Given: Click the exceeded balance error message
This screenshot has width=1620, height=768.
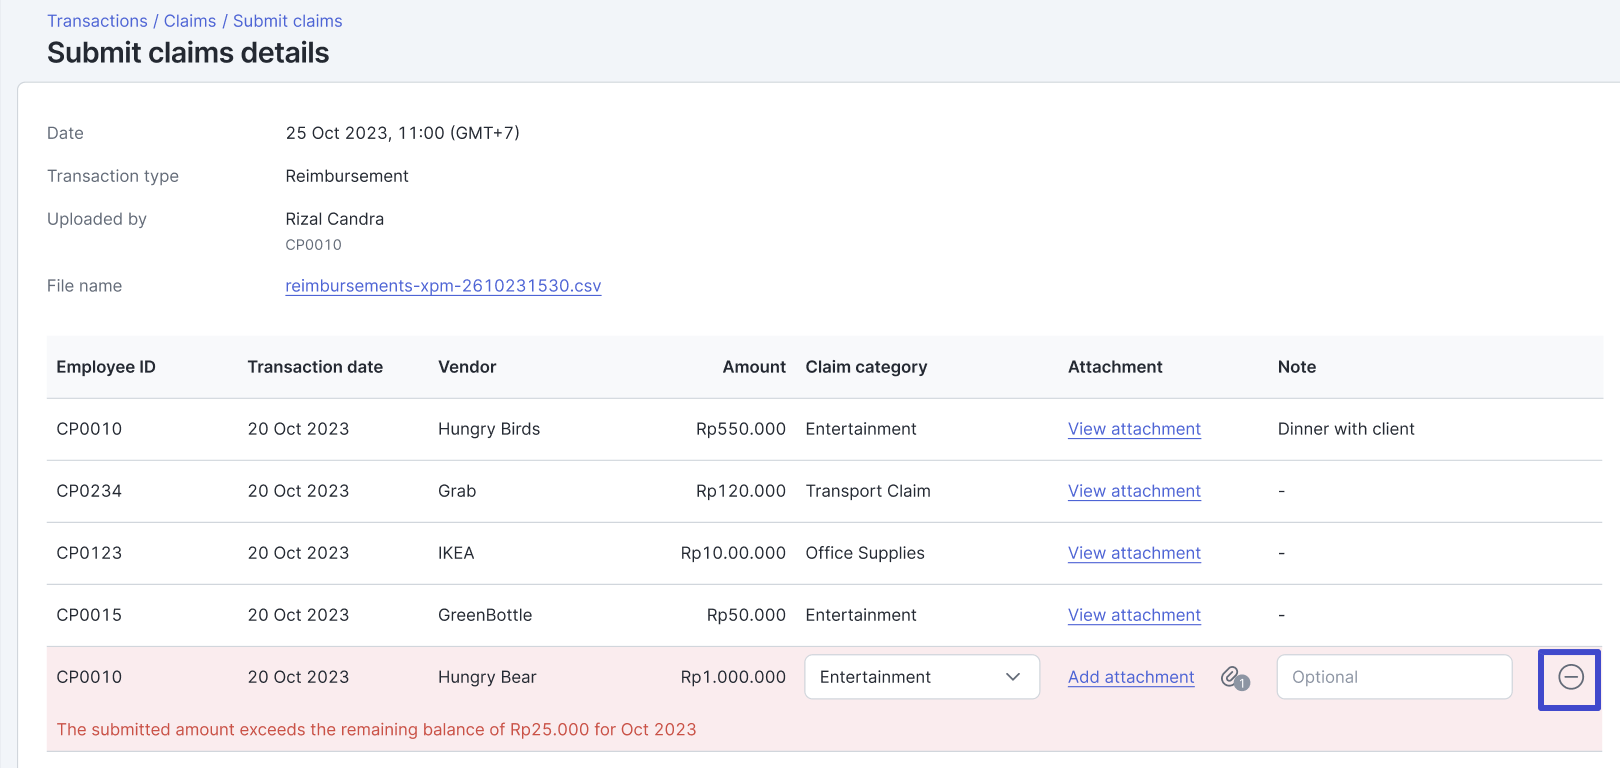Looking at the screenshot, I should (376, 730).
